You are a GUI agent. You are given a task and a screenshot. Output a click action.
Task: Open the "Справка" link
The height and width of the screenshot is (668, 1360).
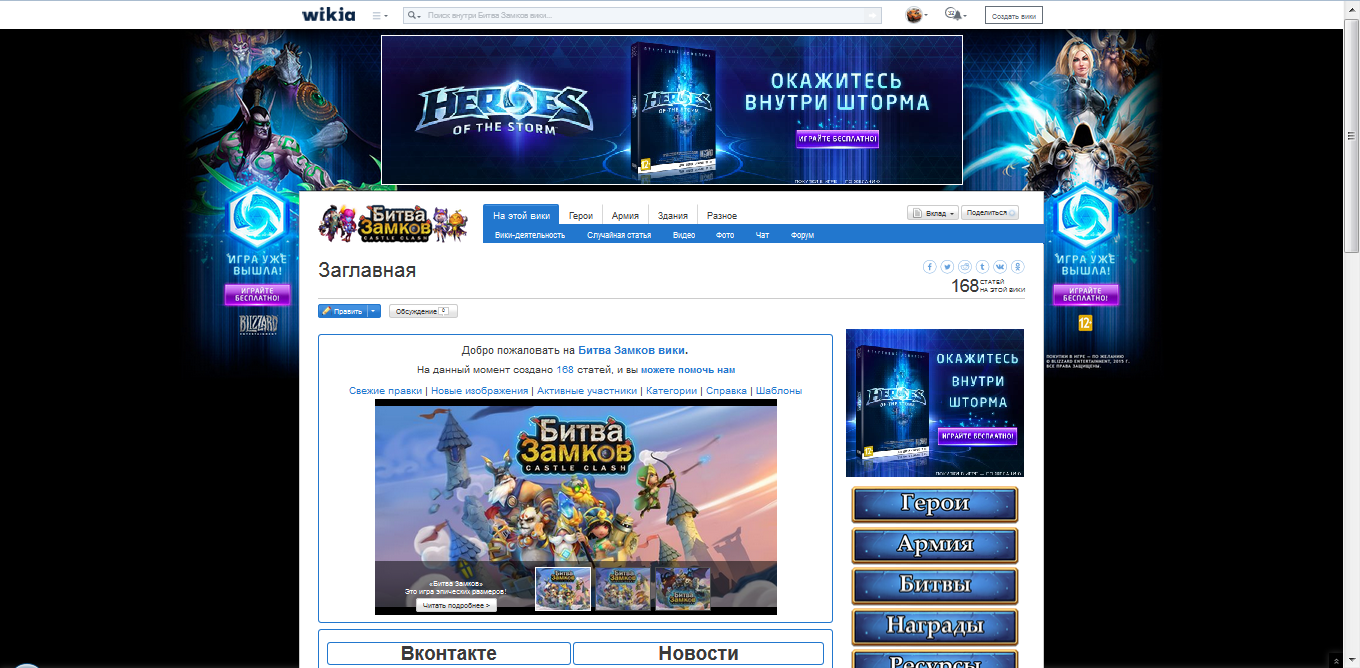click(x=726, y=391)
